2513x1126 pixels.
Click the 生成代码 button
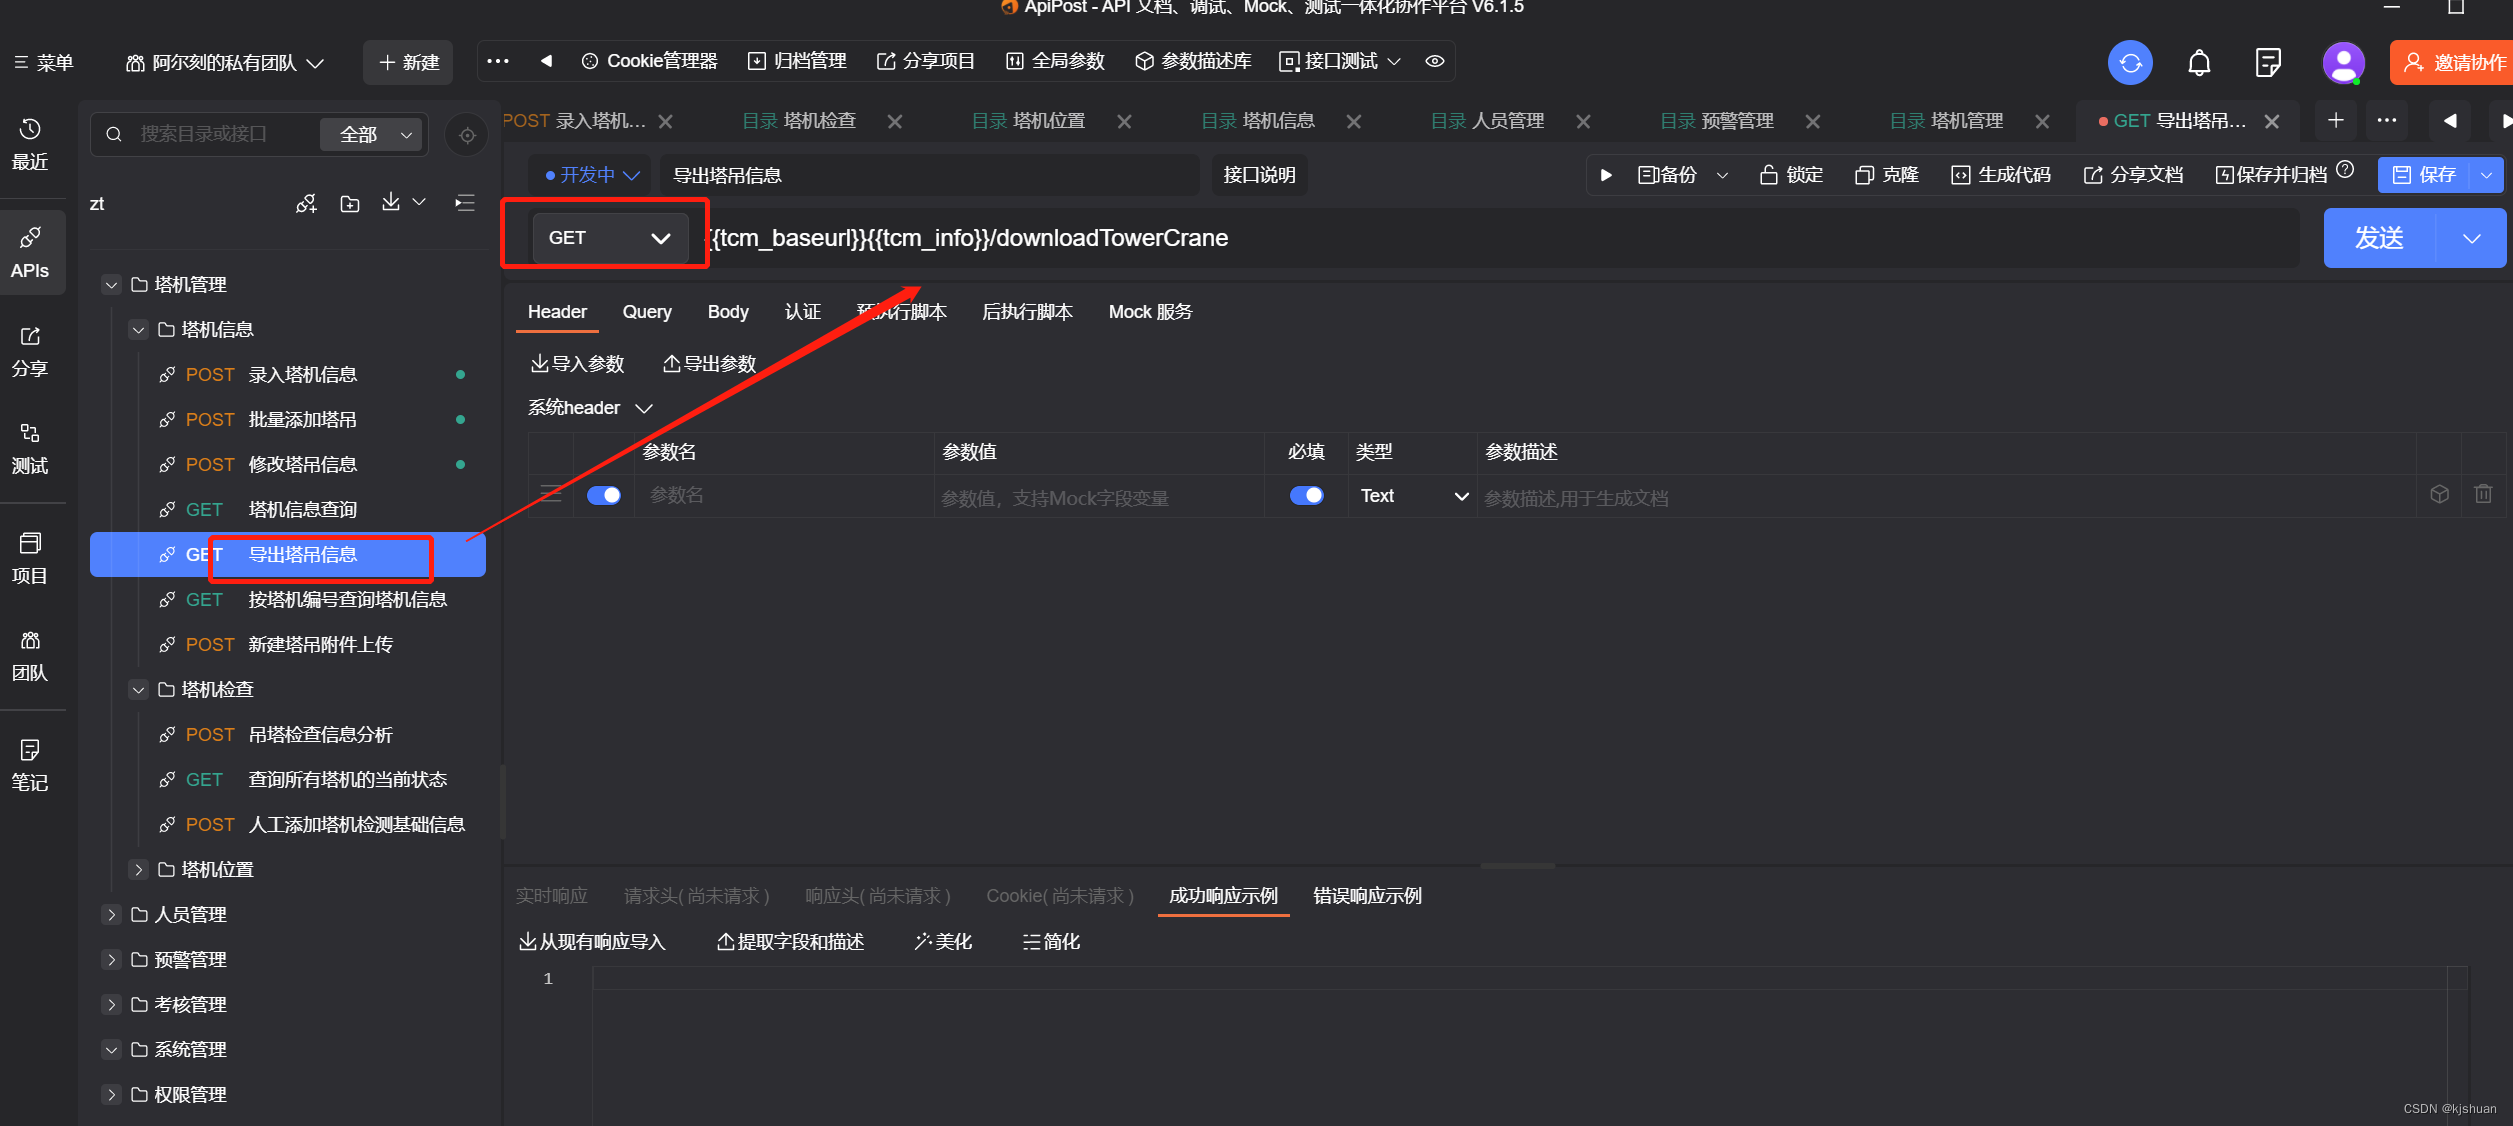pyautogui.click(x=2000, y=175)
